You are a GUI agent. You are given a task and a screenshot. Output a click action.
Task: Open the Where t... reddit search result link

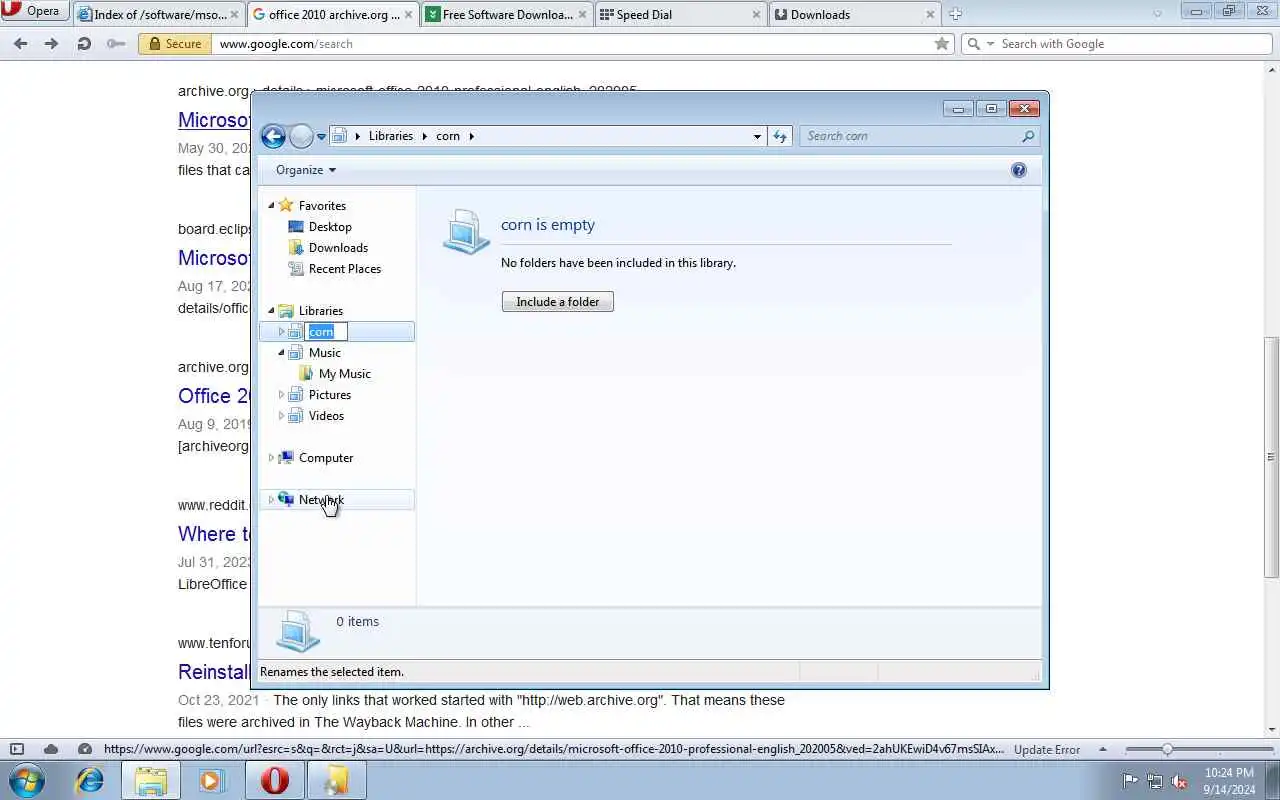click(214, 534)
